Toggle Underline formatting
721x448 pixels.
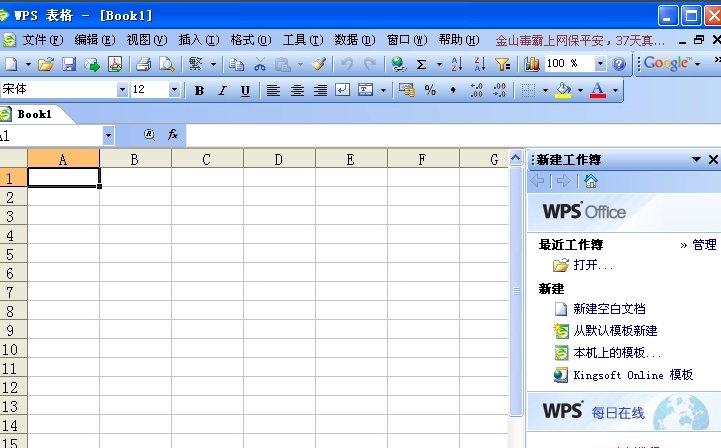click(x=246, y=91)
